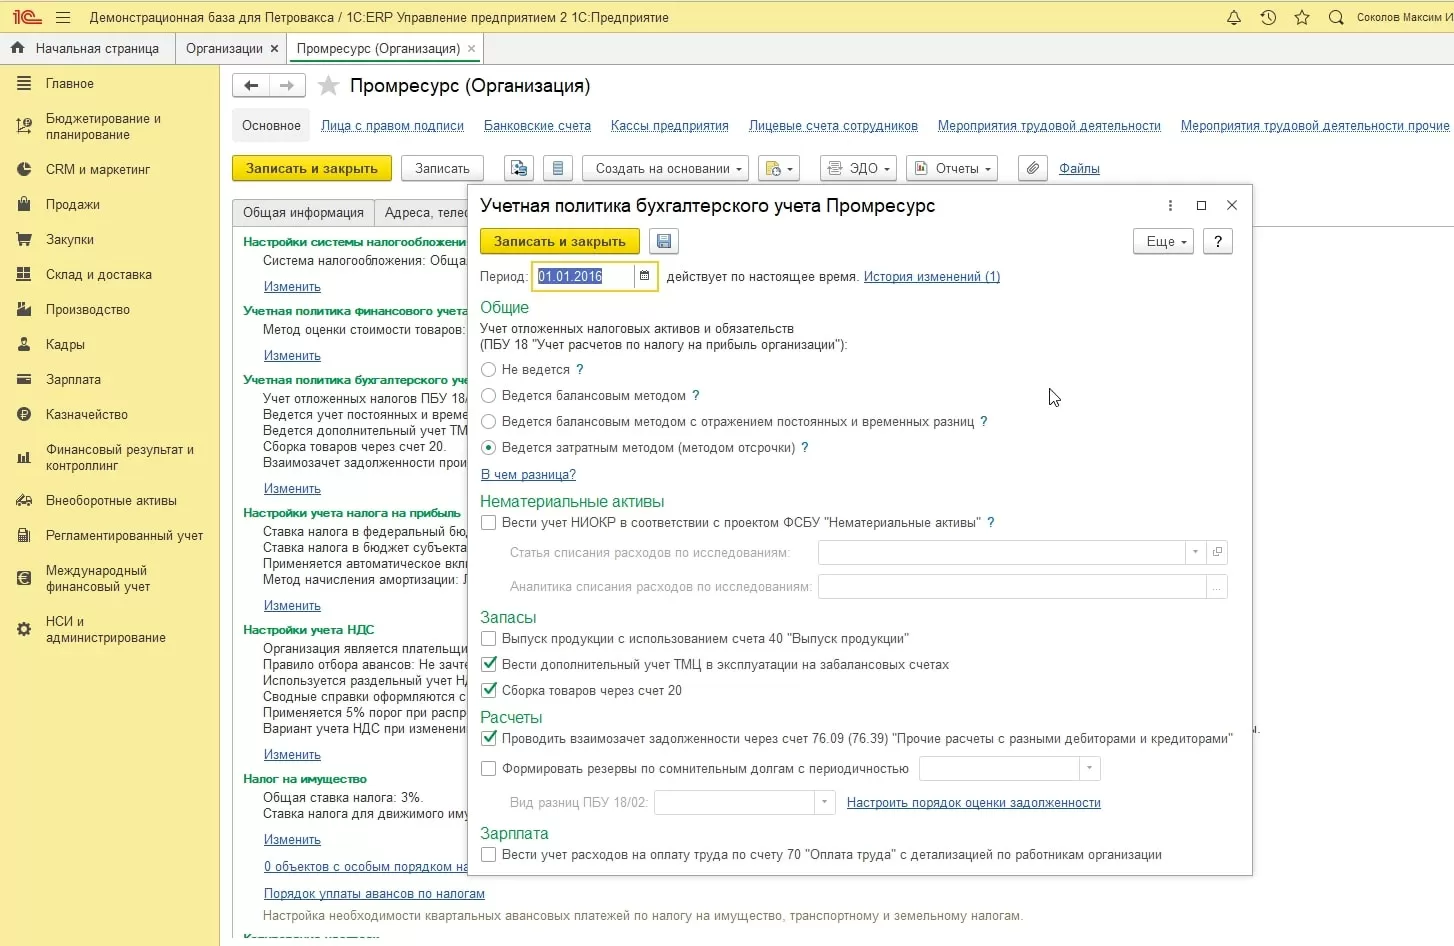Open "Банковские счета" section
This screenshot has width=1454, height=946.
point(537,126)
